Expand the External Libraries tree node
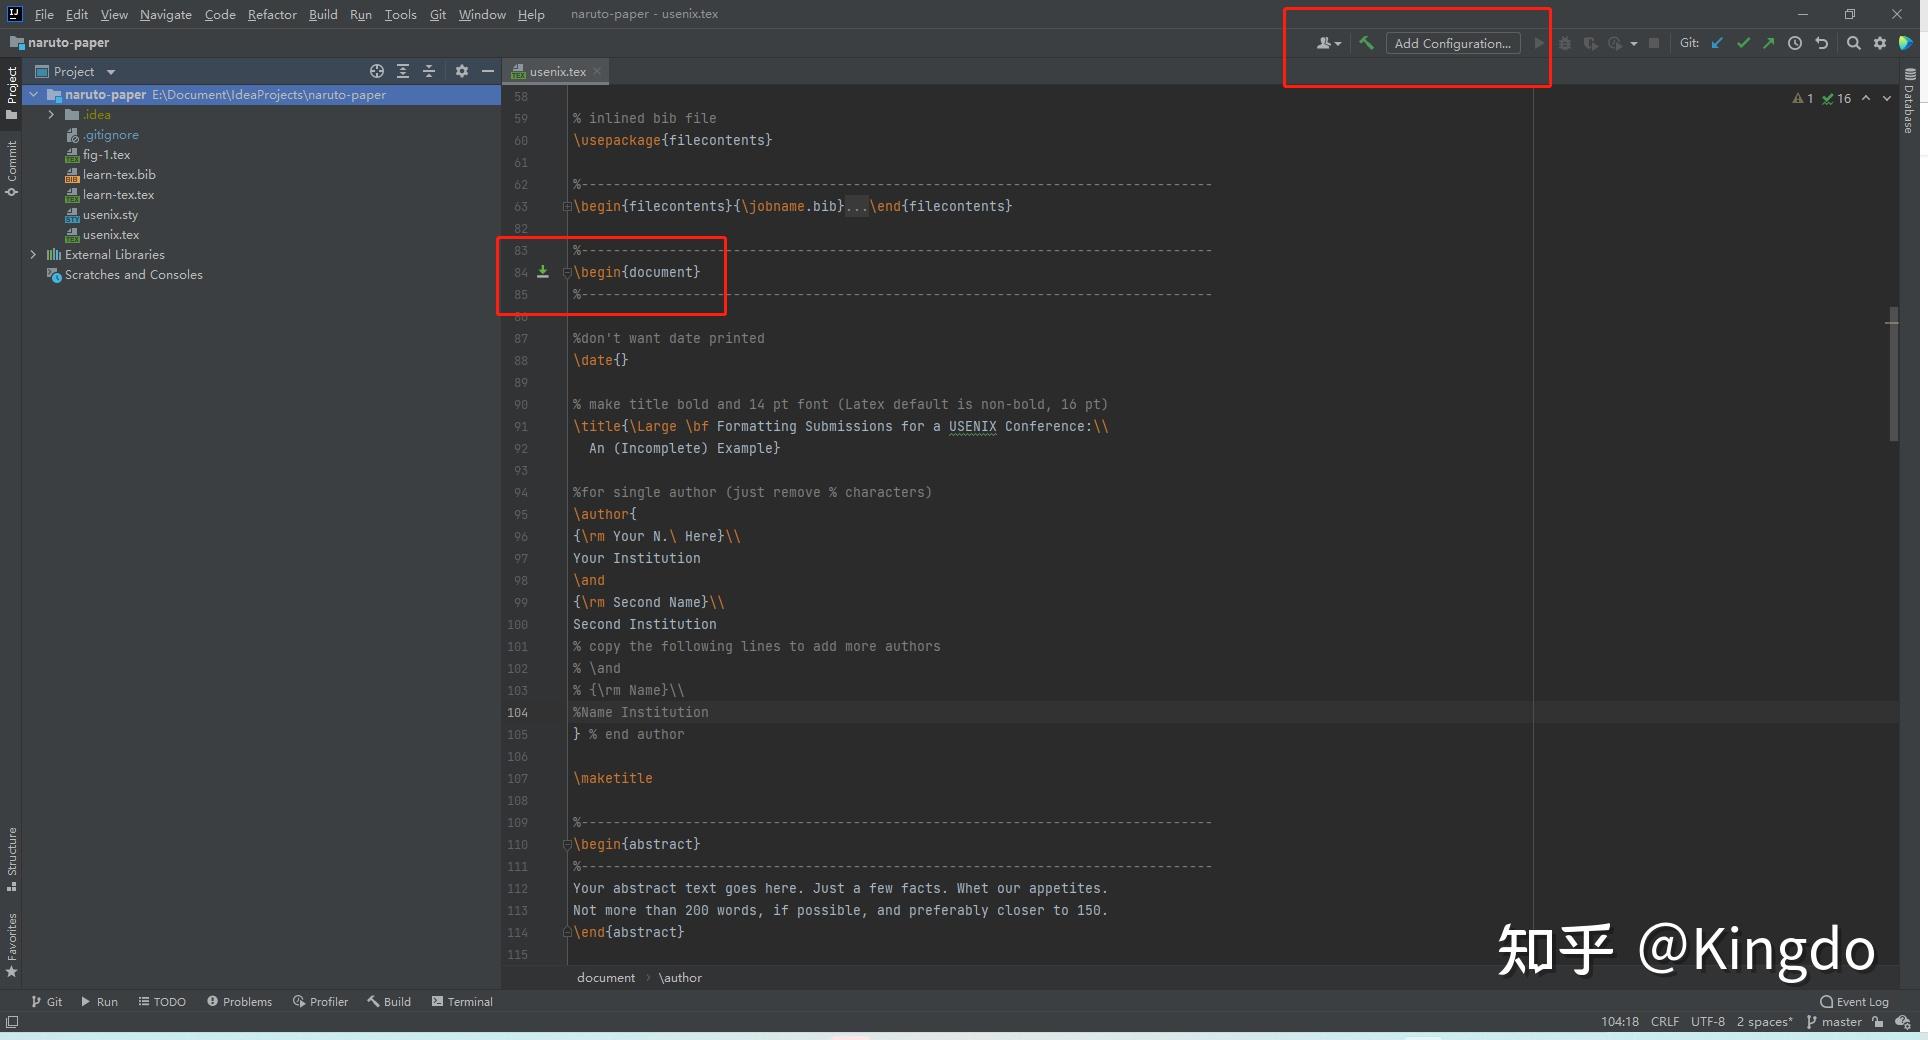 [x=33, y=254]
